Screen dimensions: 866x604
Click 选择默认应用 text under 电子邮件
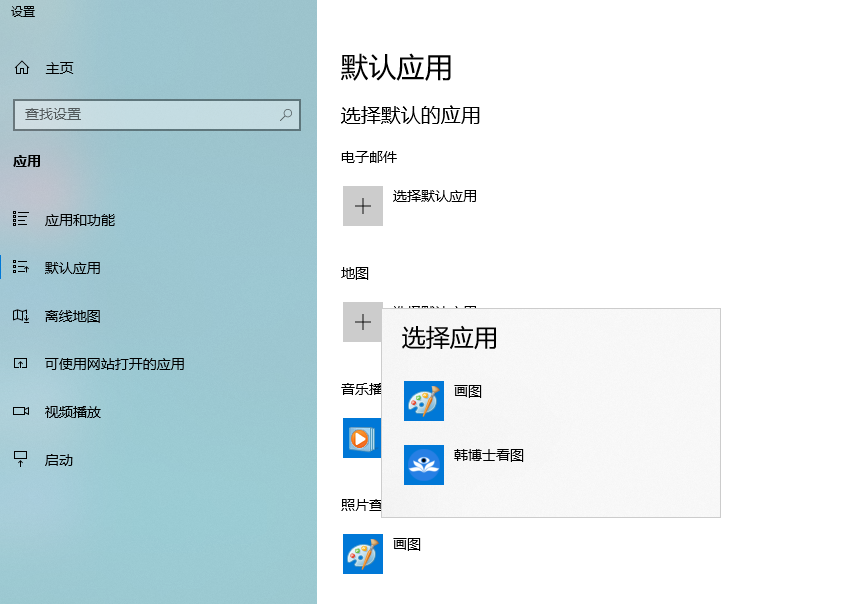click(434, 196)
